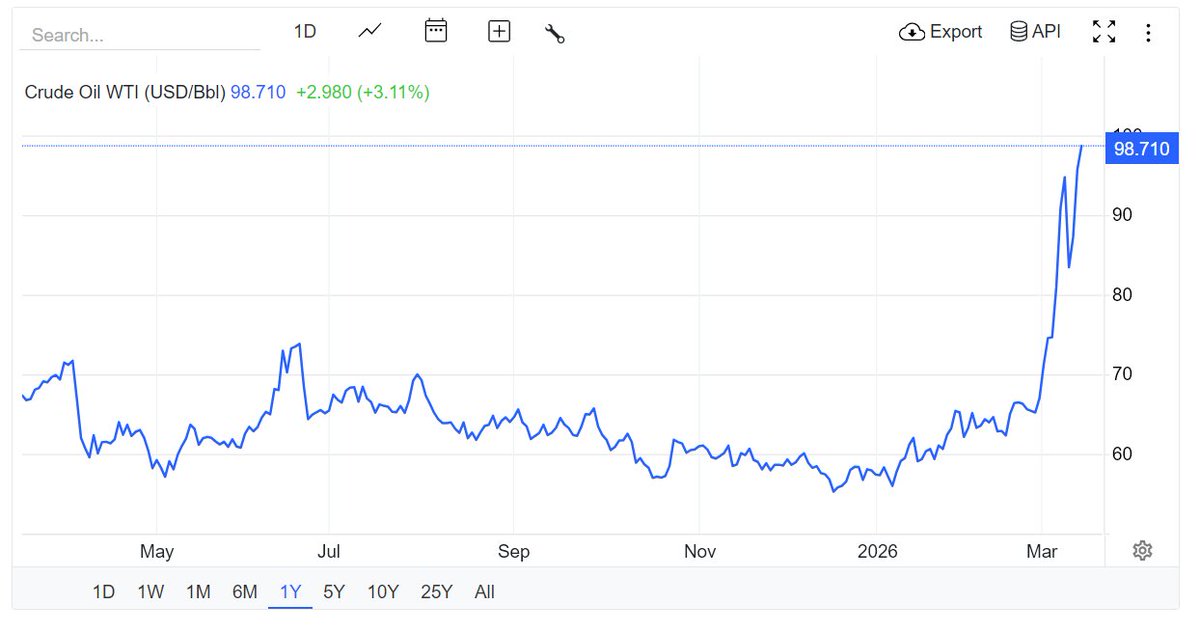This screenshot has height=632, width=1200.
Task: Click the 80 price axis label
Action: tap(1123, 294)
